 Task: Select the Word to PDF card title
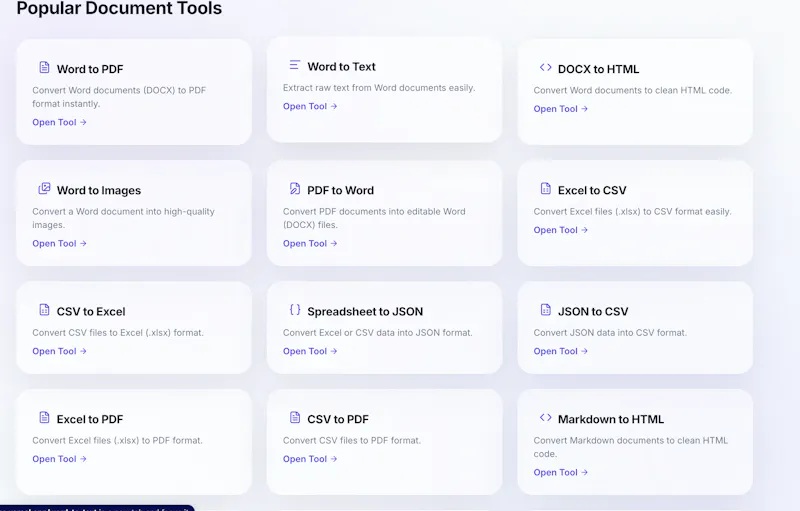(90, 69)
